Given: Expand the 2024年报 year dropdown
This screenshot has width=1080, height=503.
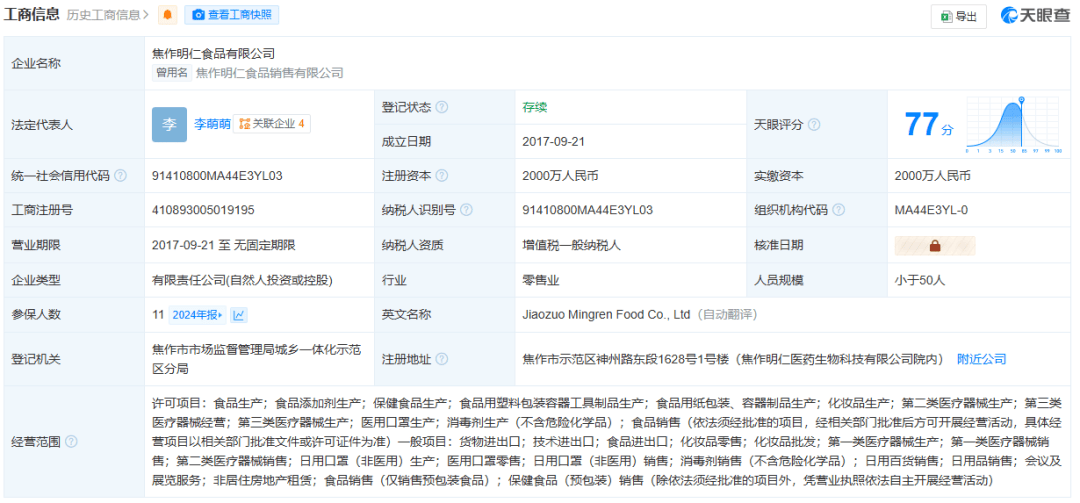Looking at the screenshot, I should tap(197, 315).
